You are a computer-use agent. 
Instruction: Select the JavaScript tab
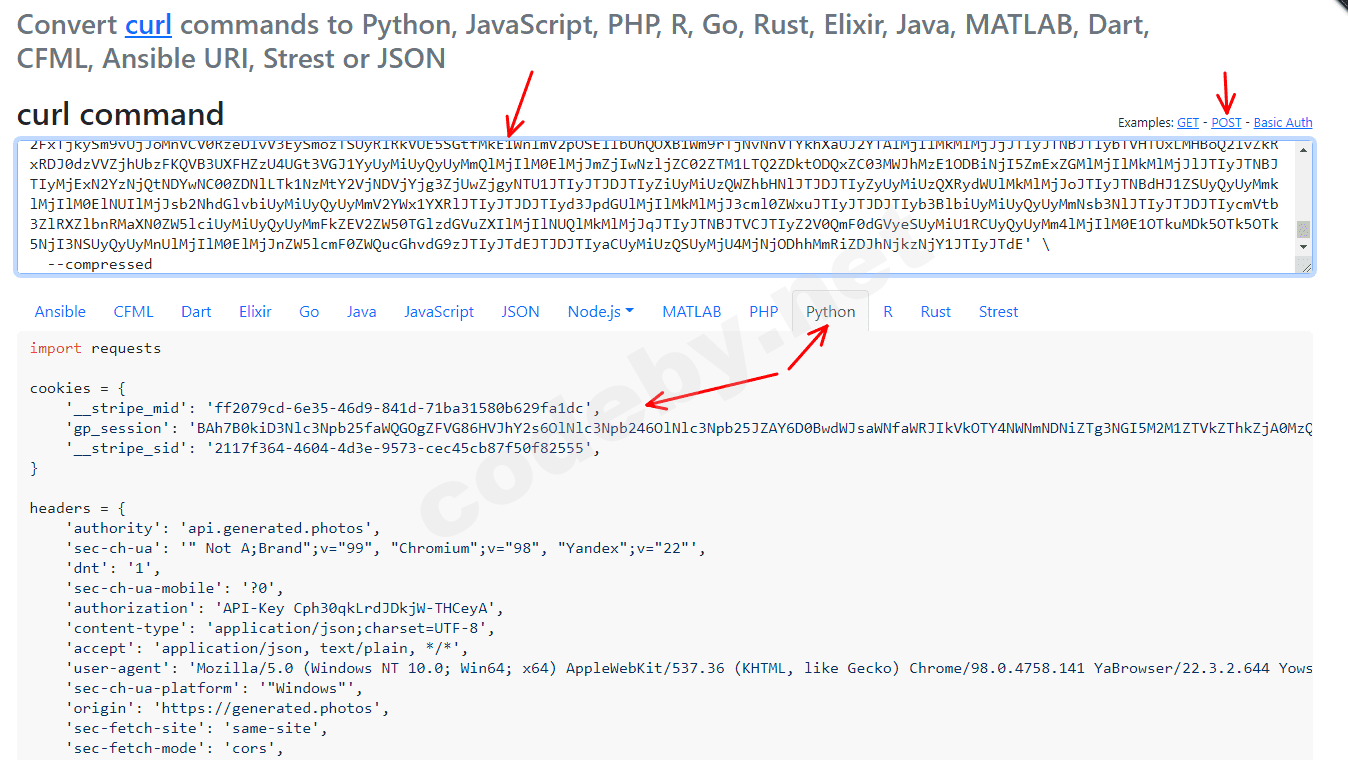coord(439,312)
